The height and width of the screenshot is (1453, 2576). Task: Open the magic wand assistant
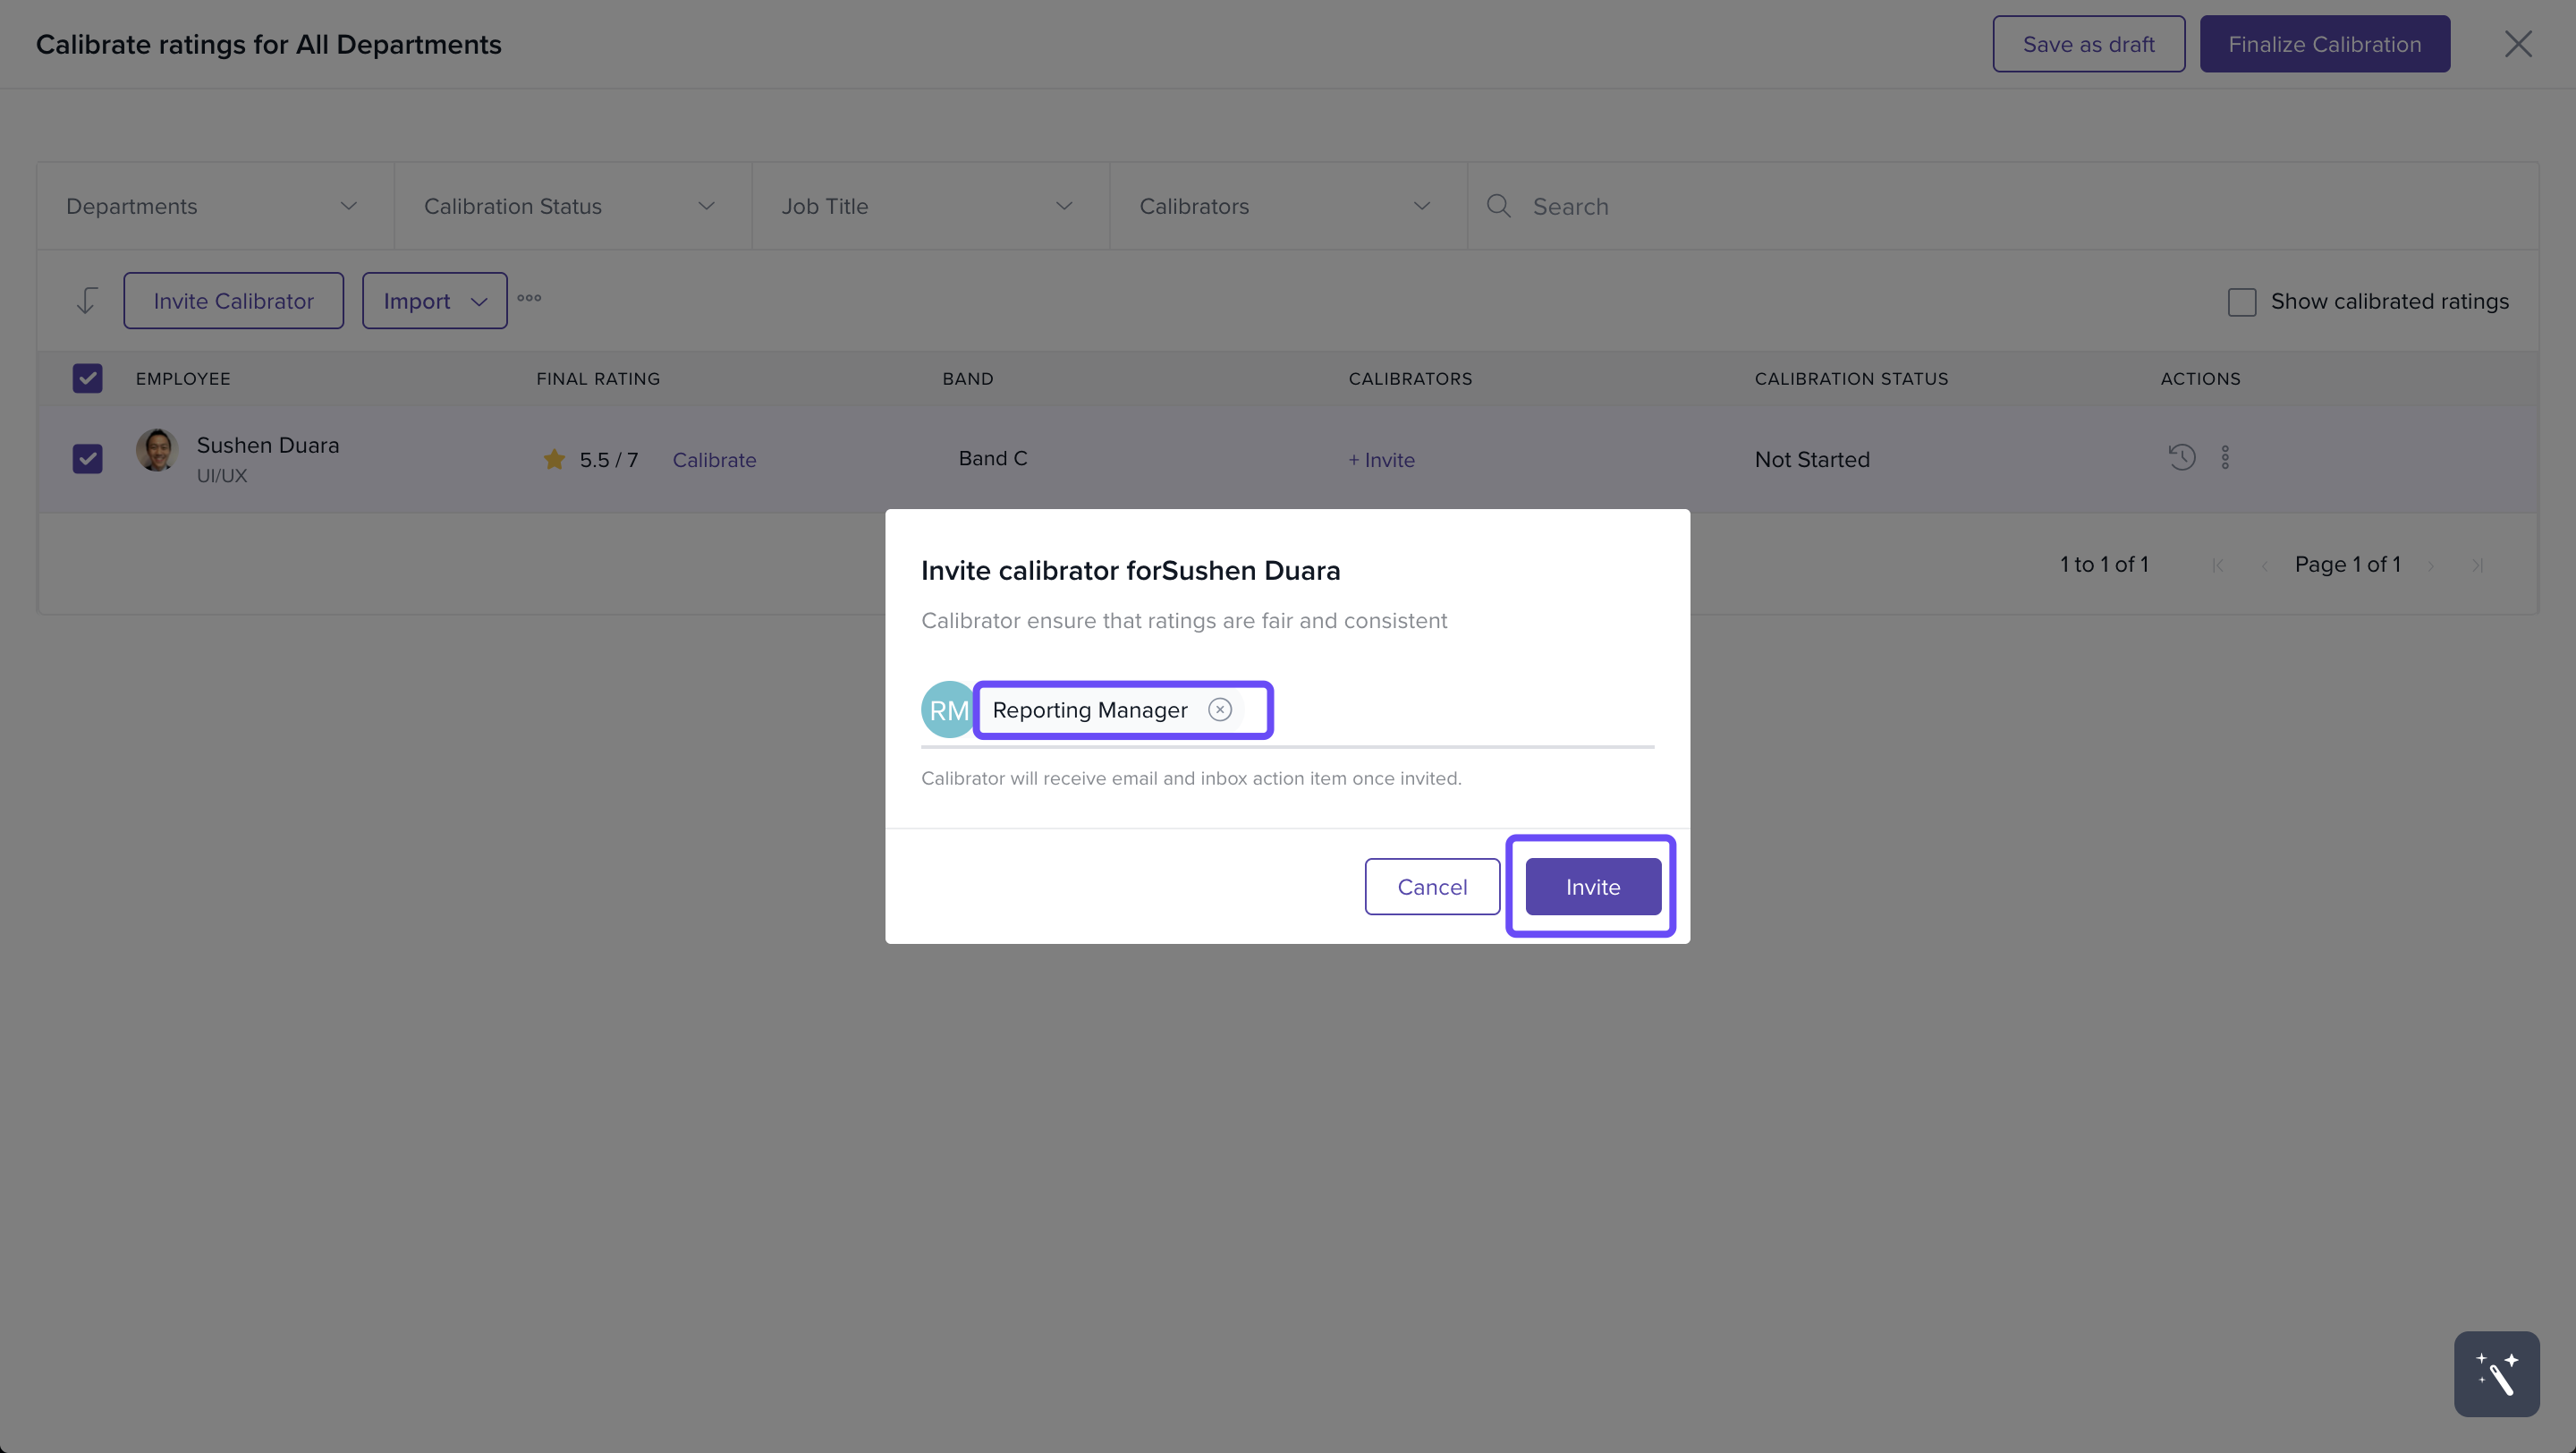2496,1373
